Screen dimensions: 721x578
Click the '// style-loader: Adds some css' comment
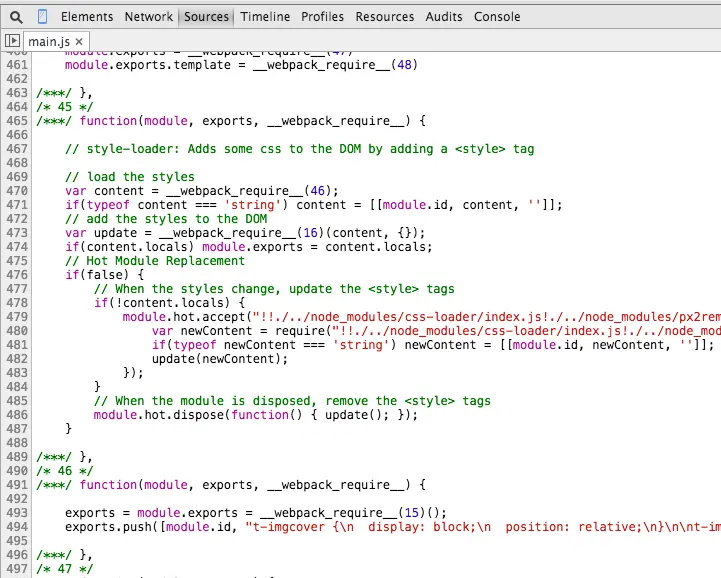click(299, 149)
